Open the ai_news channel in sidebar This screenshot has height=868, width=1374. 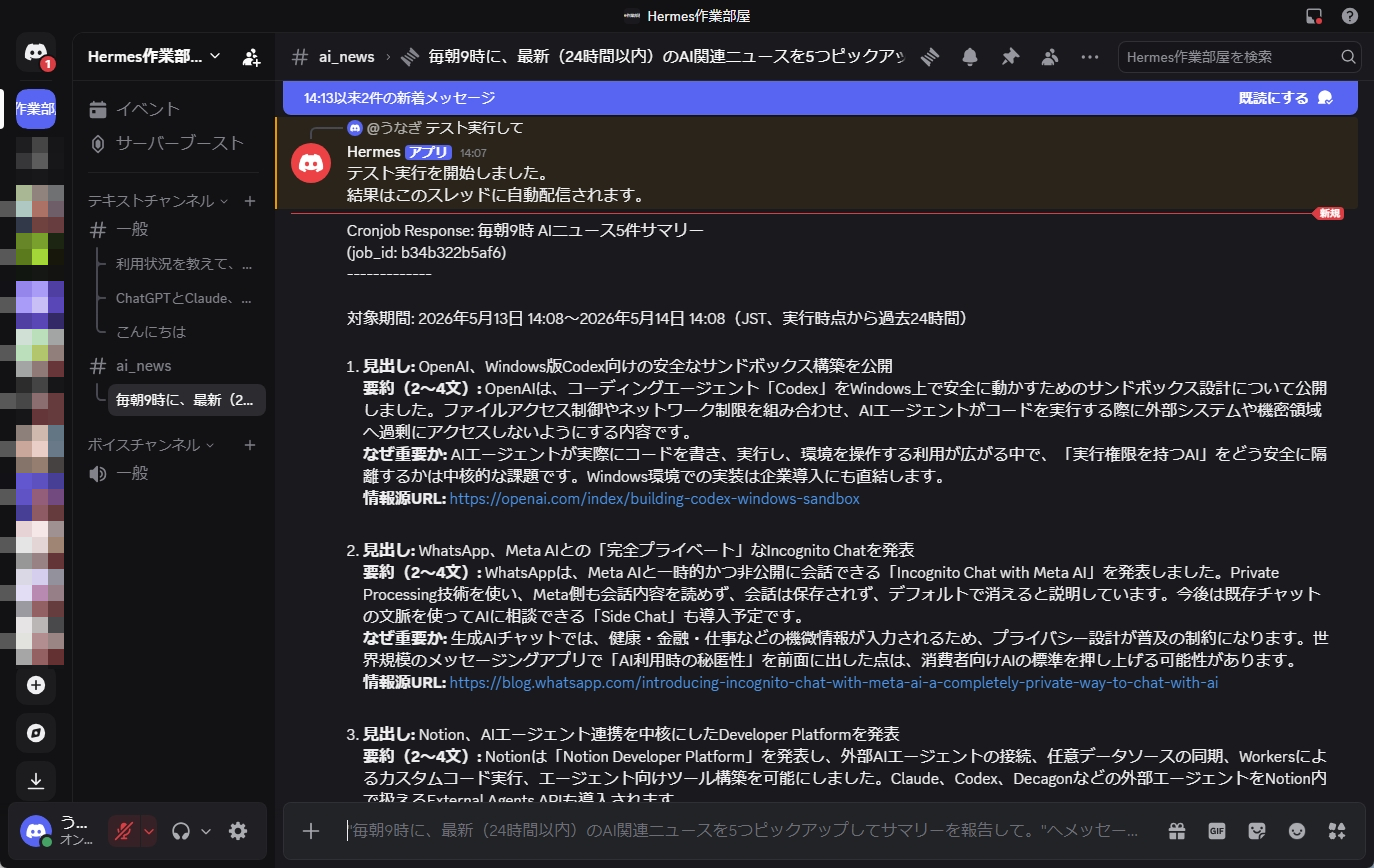172,365
